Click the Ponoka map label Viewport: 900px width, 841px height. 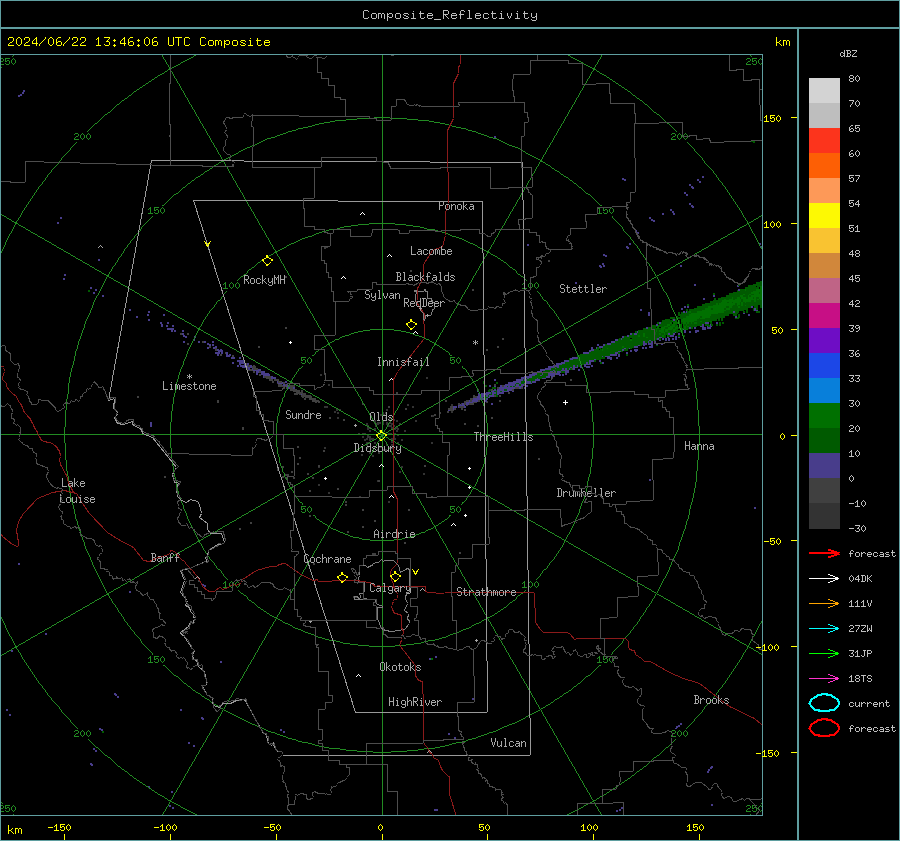456,206
